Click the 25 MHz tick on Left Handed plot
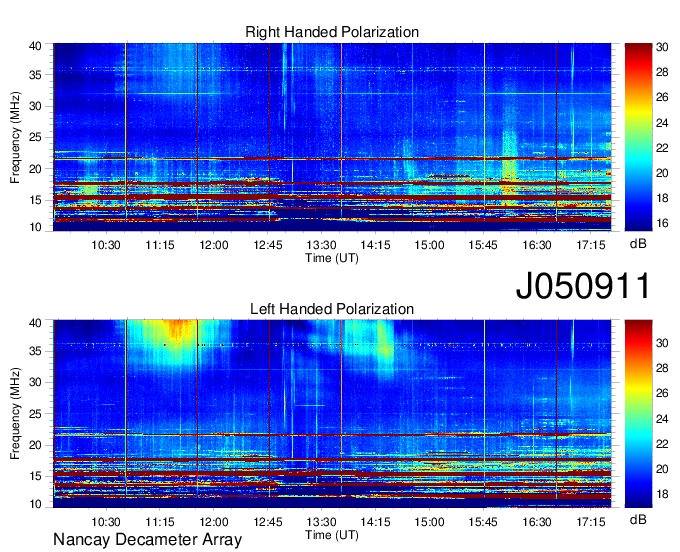The height and width of the screenshot is (552, 680). tap(36, 414)
